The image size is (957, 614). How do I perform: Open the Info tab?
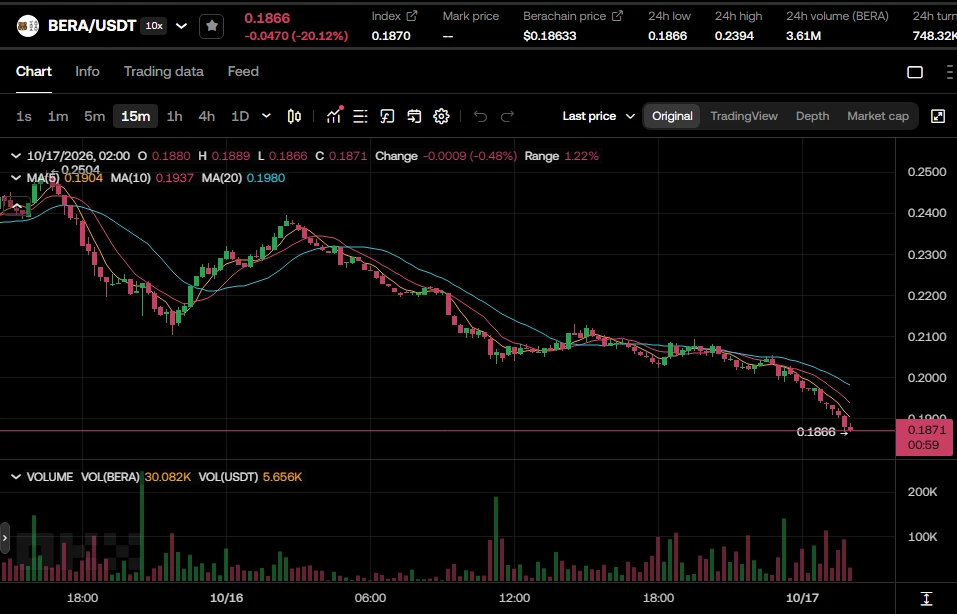[x=87, y=71]
